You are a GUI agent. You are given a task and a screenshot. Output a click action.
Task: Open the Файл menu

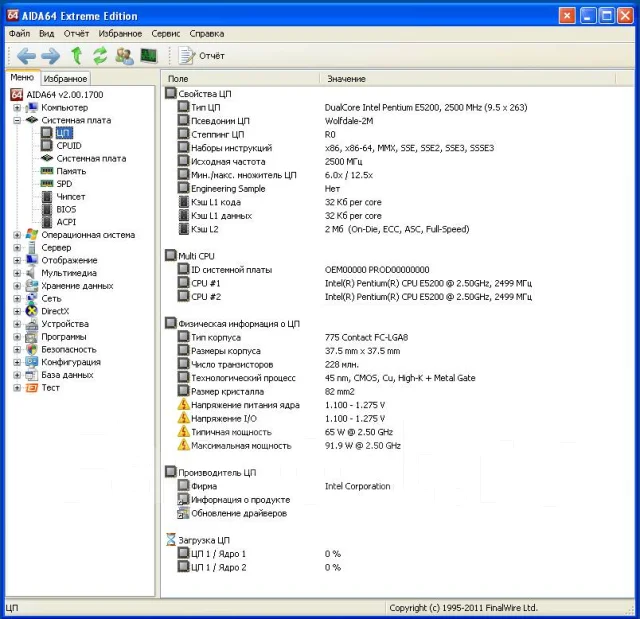[x=19, y=33]
